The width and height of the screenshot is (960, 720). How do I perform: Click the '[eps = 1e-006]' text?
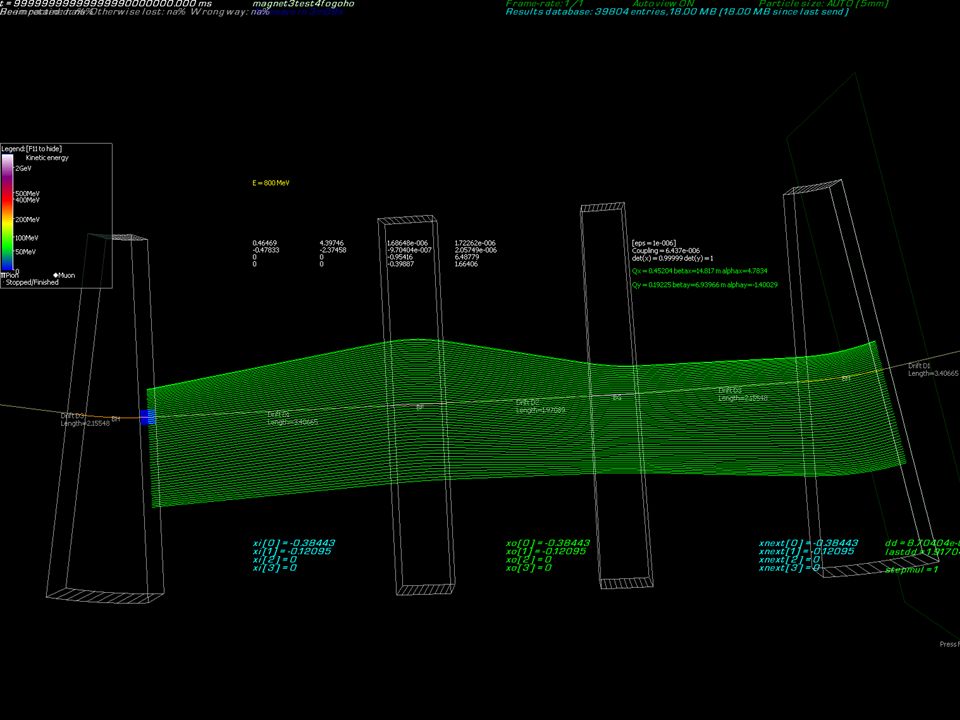654,243
